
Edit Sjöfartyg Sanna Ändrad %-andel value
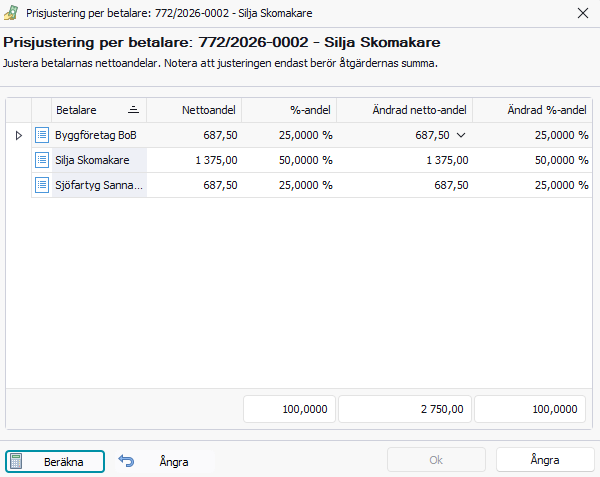(532, 185)
